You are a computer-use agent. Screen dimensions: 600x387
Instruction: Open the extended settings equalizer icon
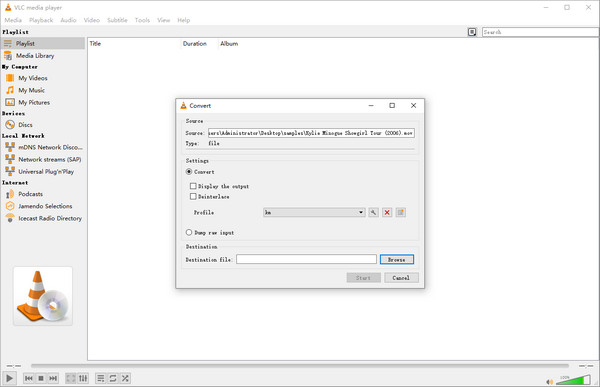[x=83, y=378]
